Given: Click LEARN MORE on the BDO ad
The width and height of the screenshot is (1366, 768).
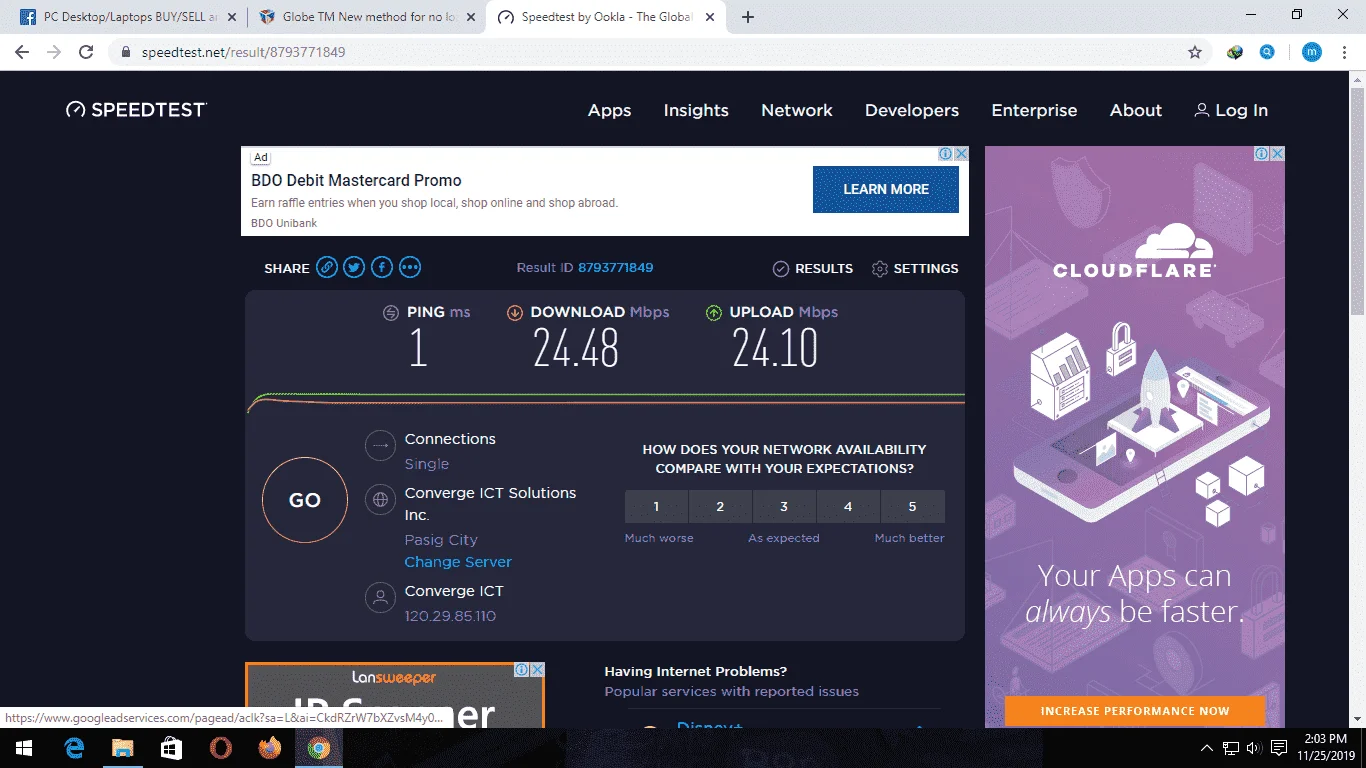Looking at the screenshot, I should pos(886,189).
